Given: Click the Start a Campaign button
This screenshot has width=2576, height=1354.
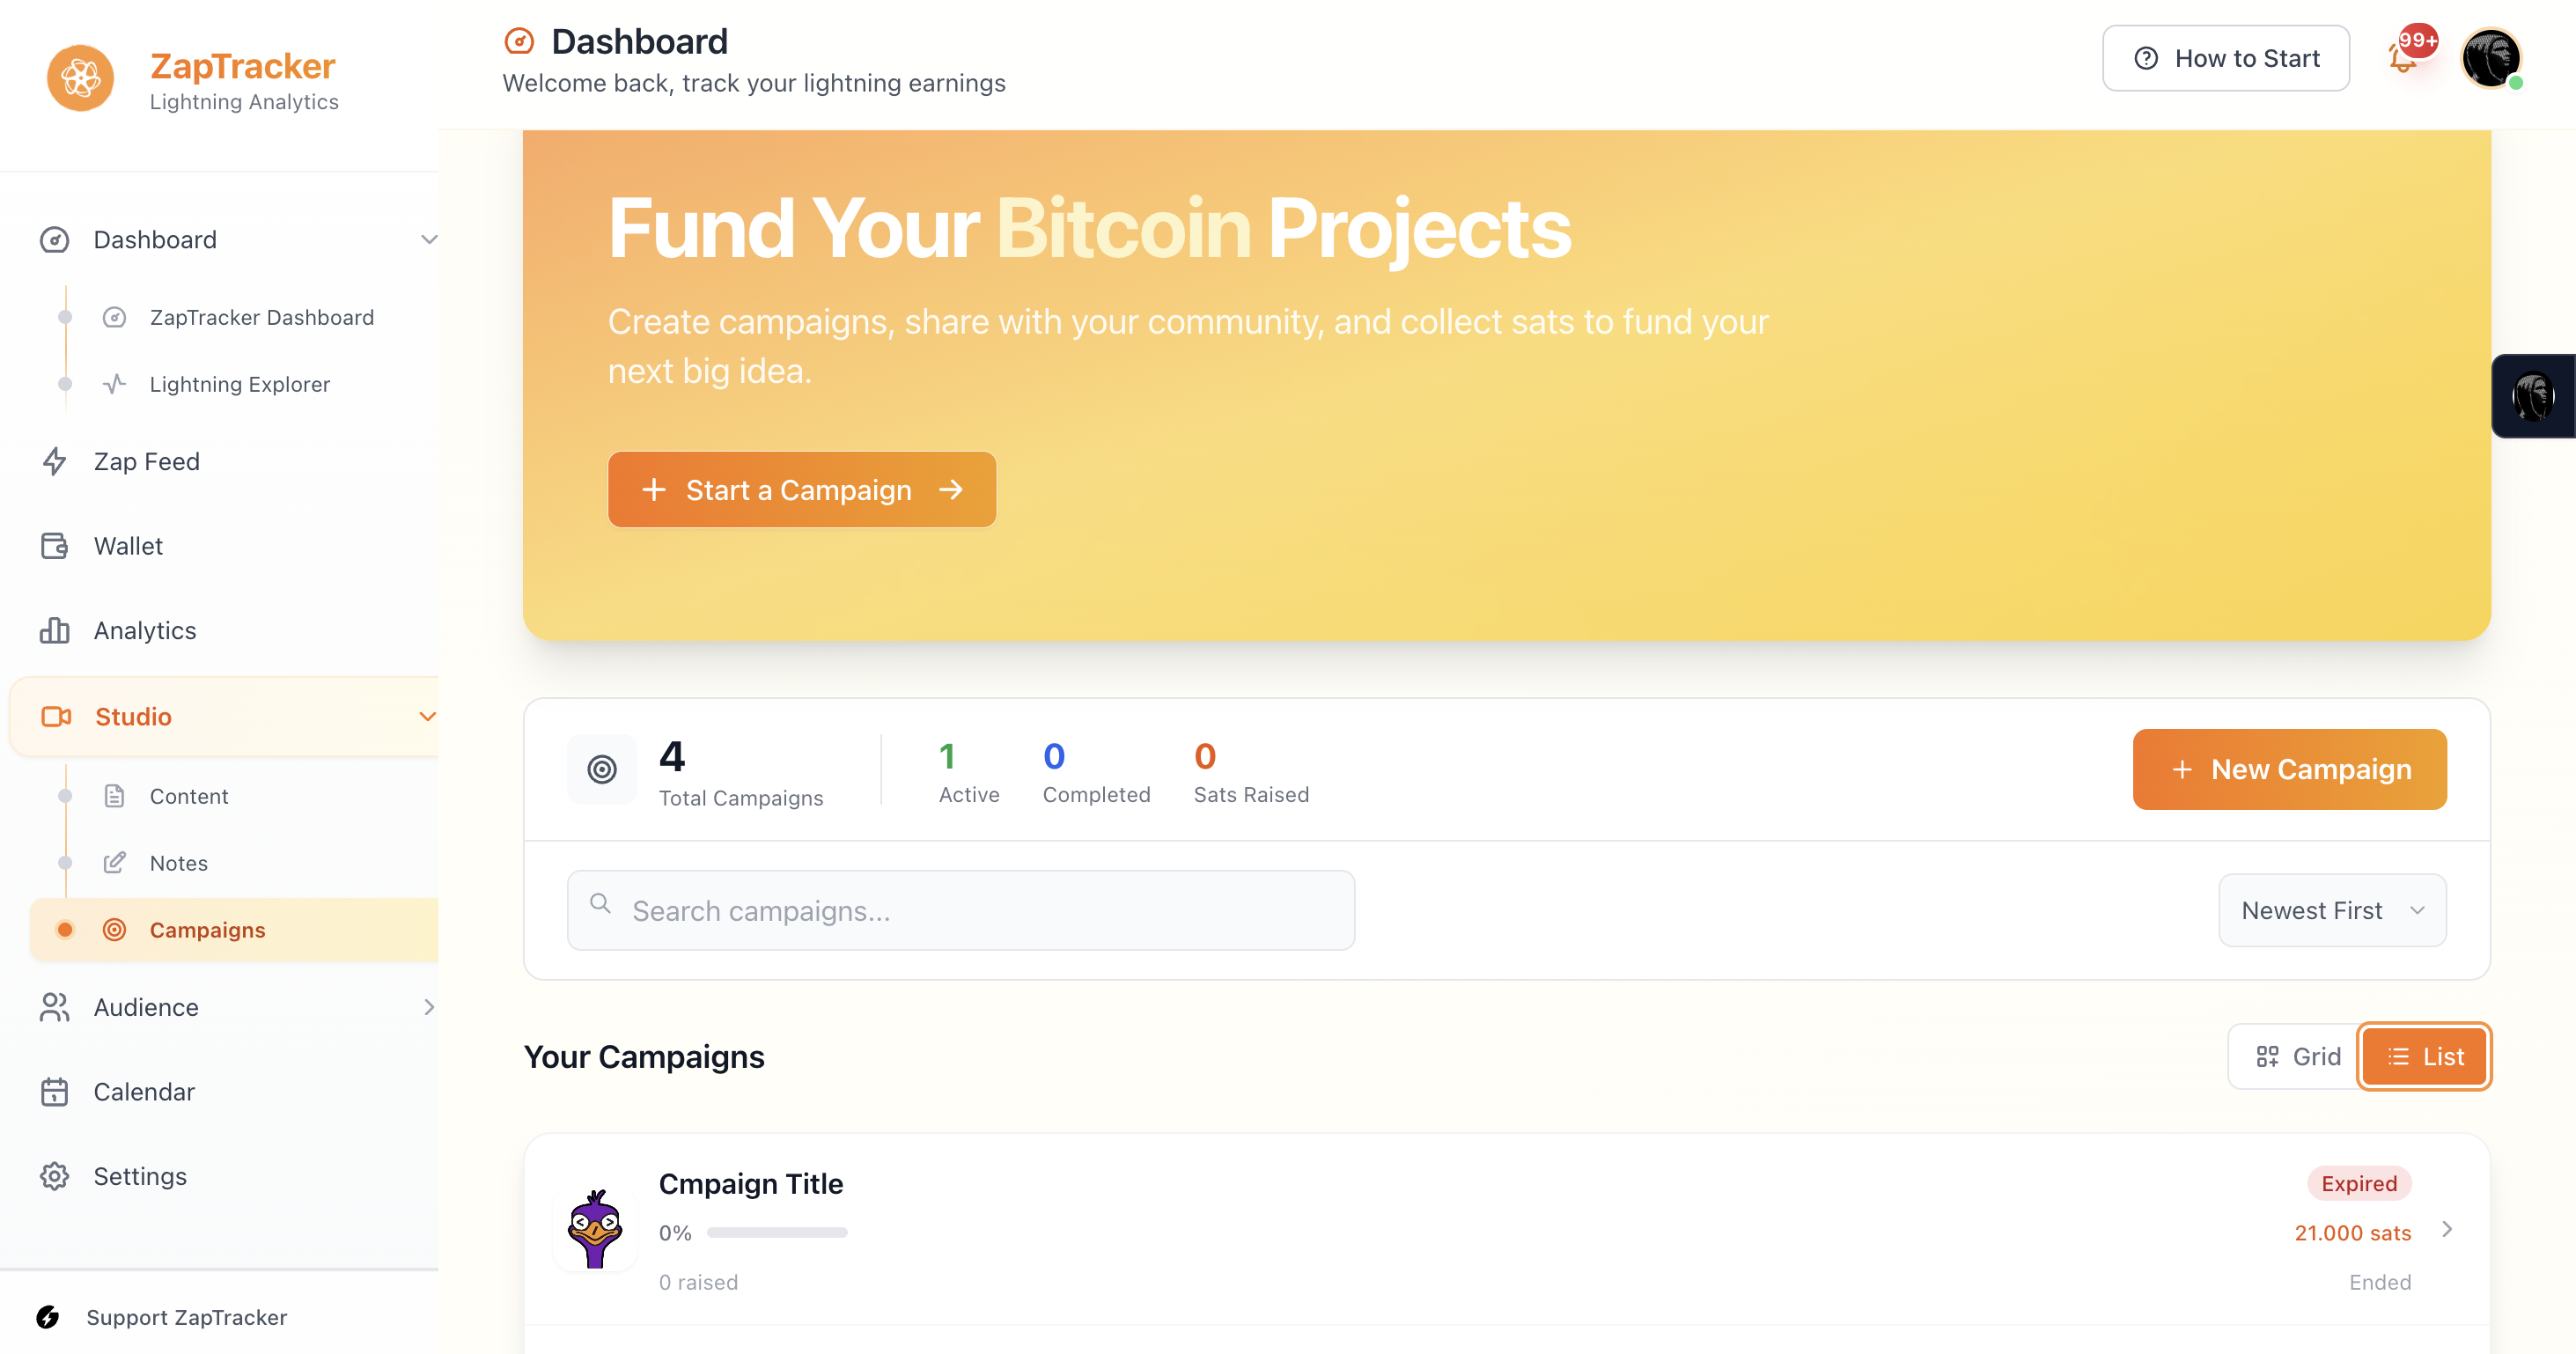Looking at the screenshot, I should pyautogui.click(x=801, y=490).
